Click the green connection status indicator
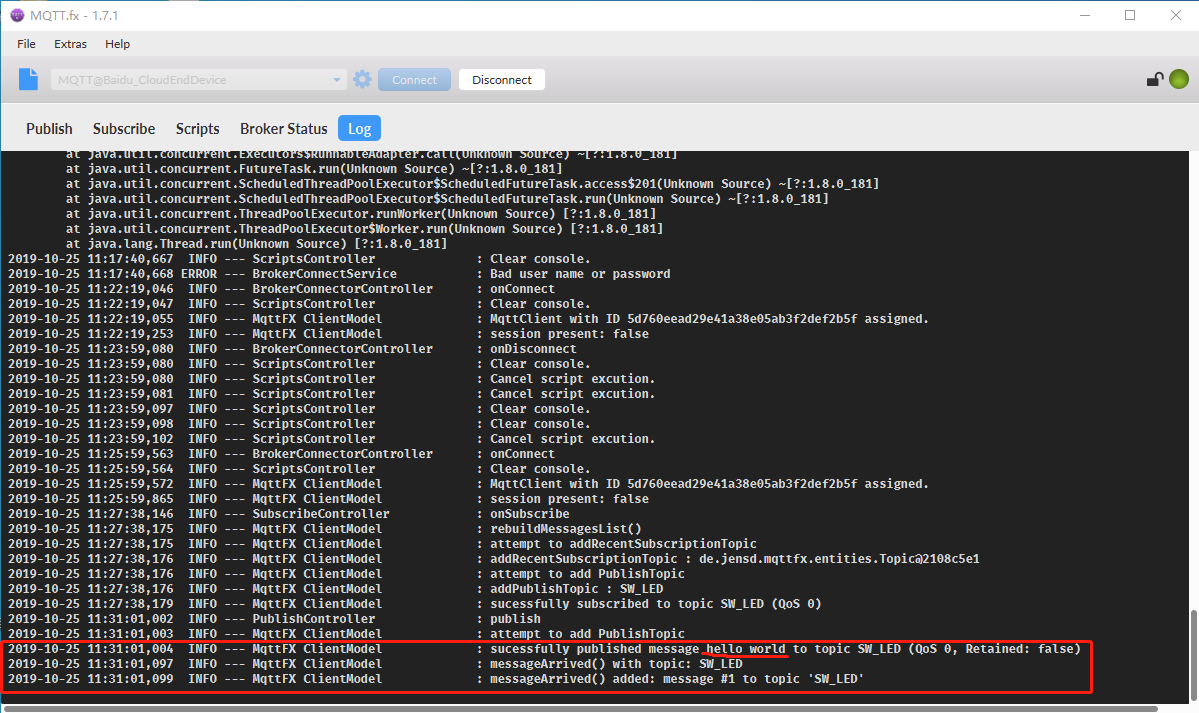1199x713 pixels. click(x=1179, y=79)
